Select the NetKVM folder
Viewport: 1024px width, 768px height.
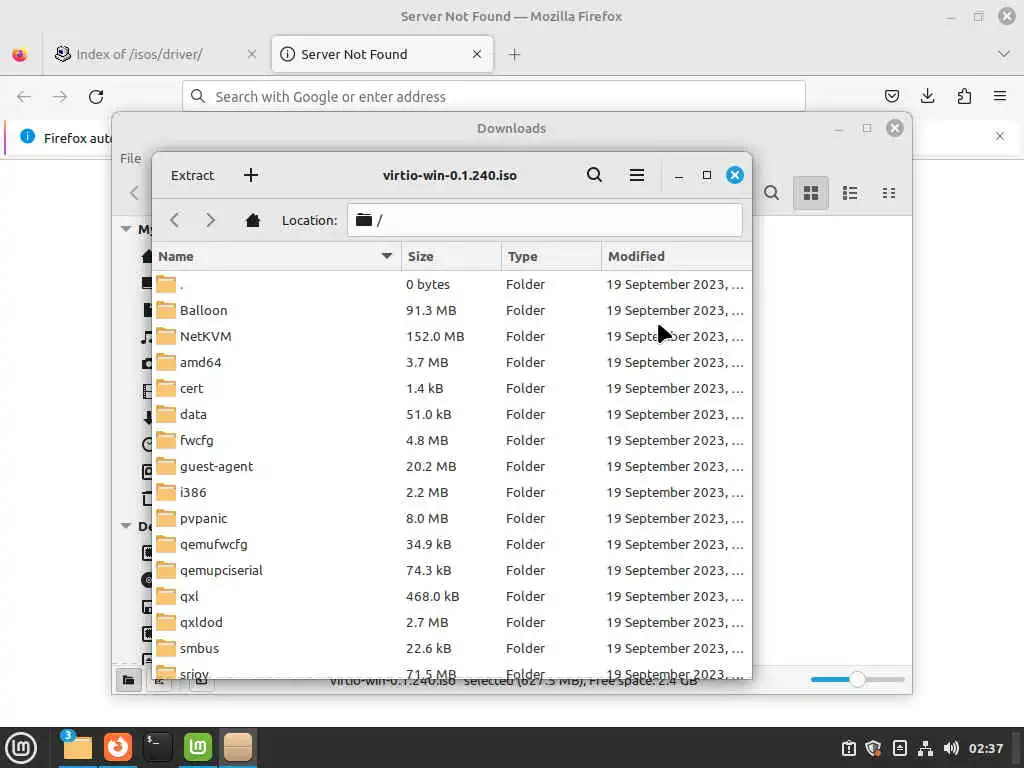(452, 336)
